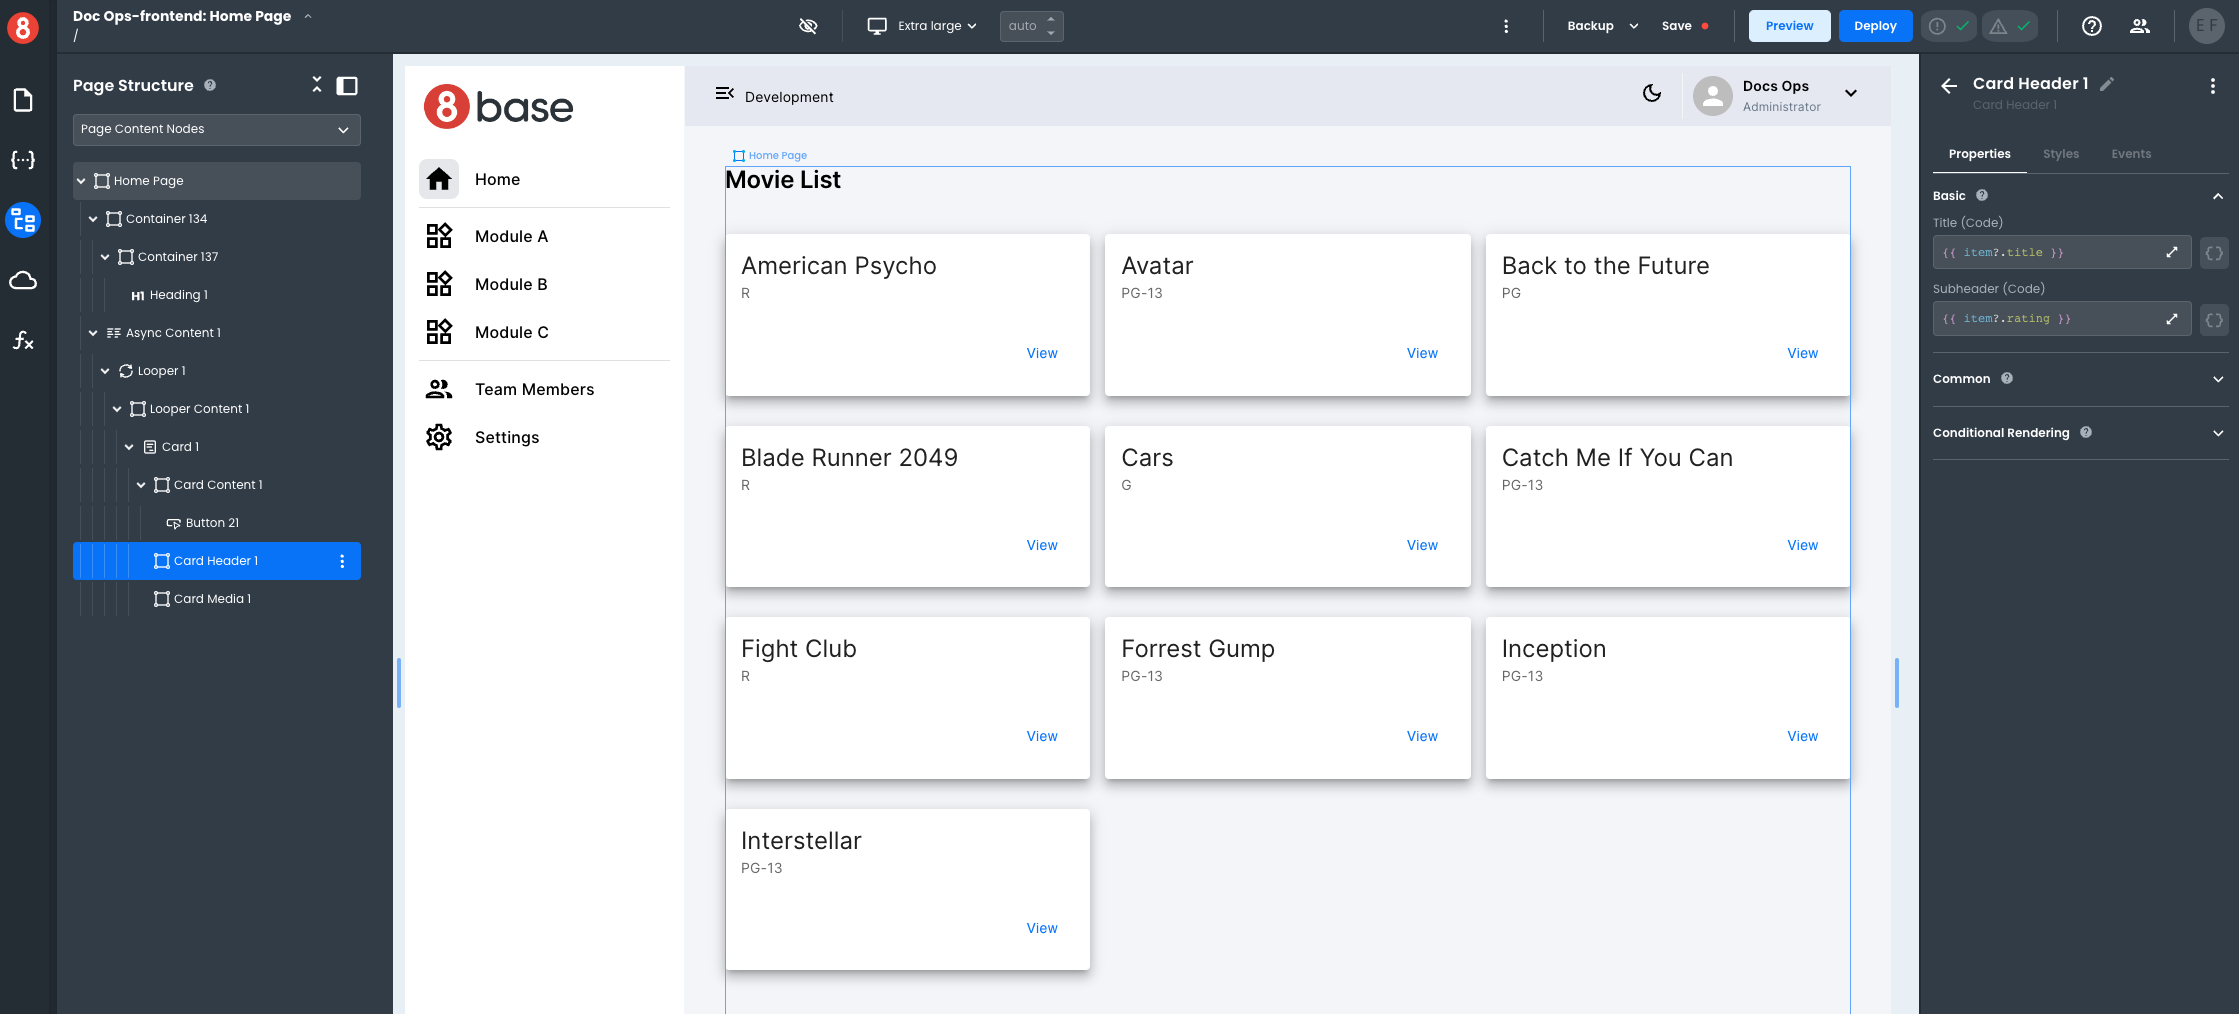Increment the auto width stepper
Viewport: 2239px width, 1014px height.
click(1051, 19)
